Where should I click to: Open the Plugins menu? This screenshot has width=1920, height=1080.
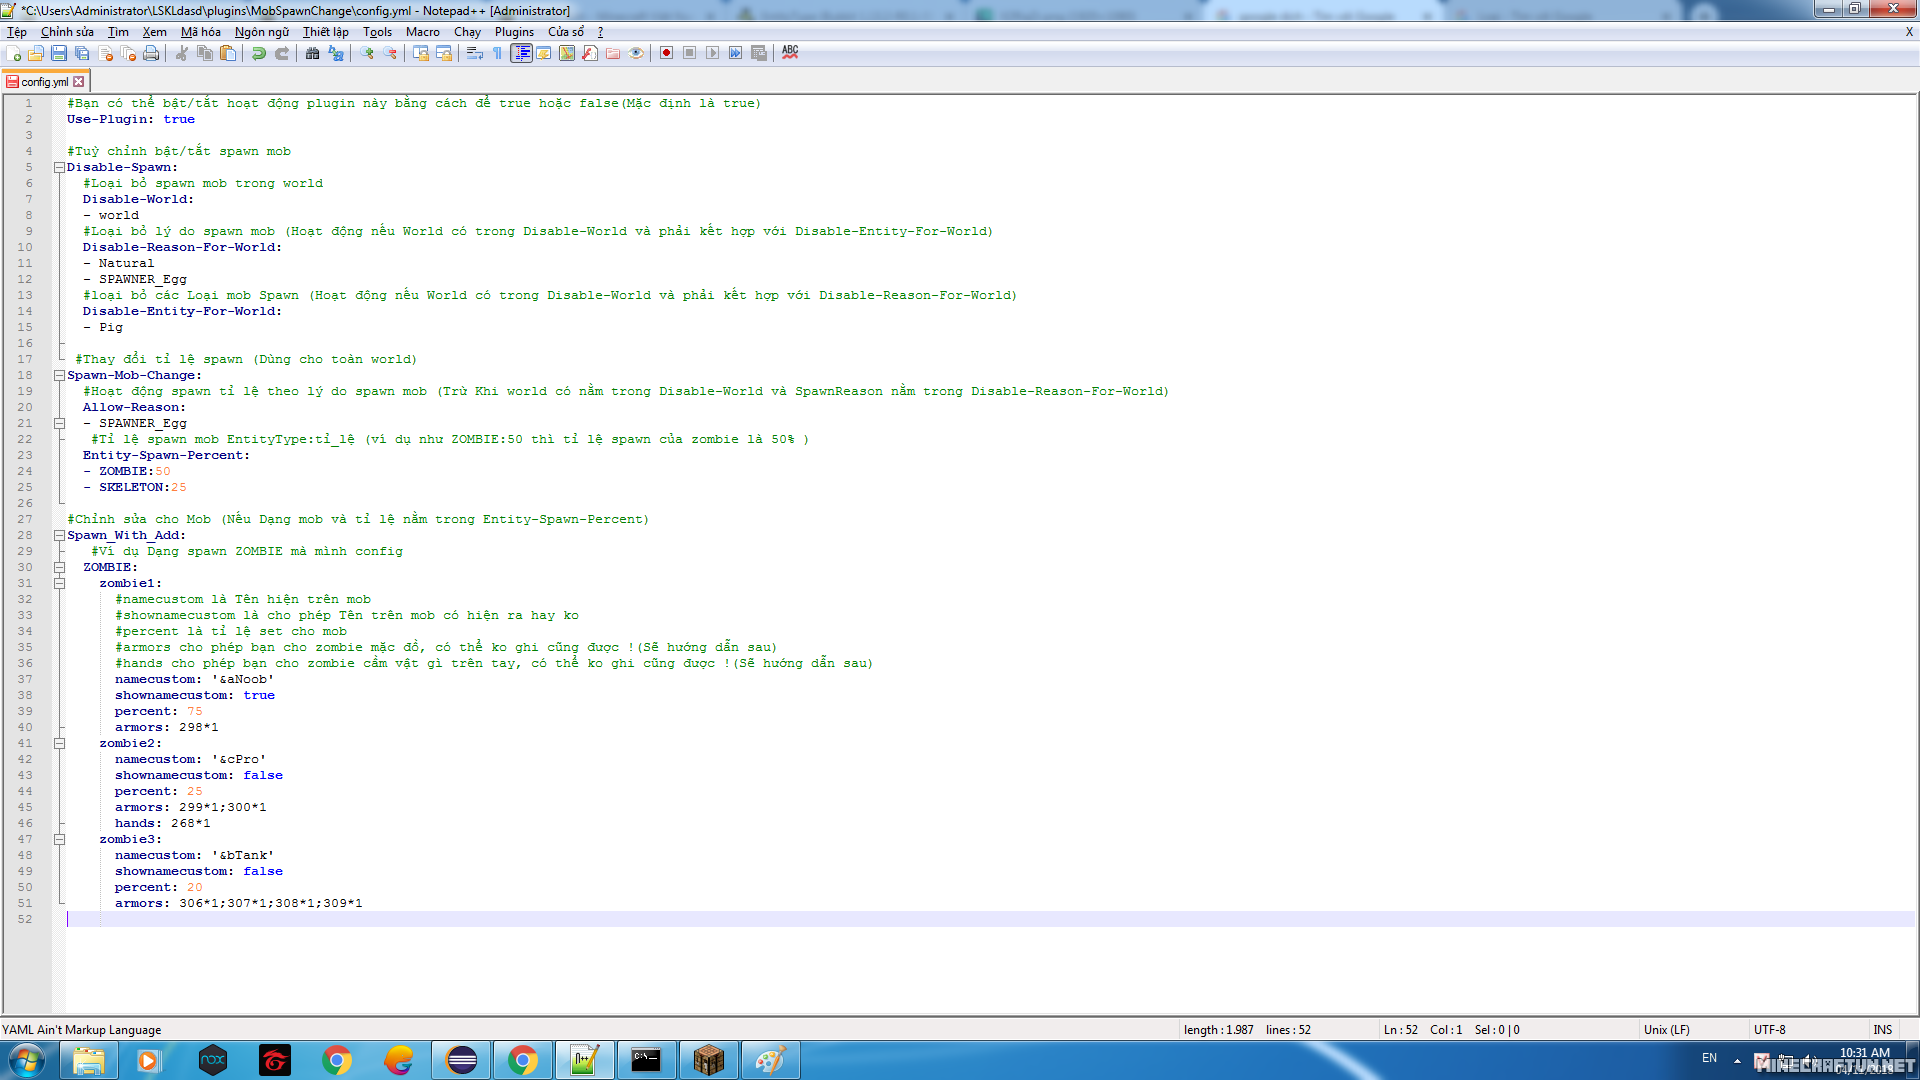(514, 32)
